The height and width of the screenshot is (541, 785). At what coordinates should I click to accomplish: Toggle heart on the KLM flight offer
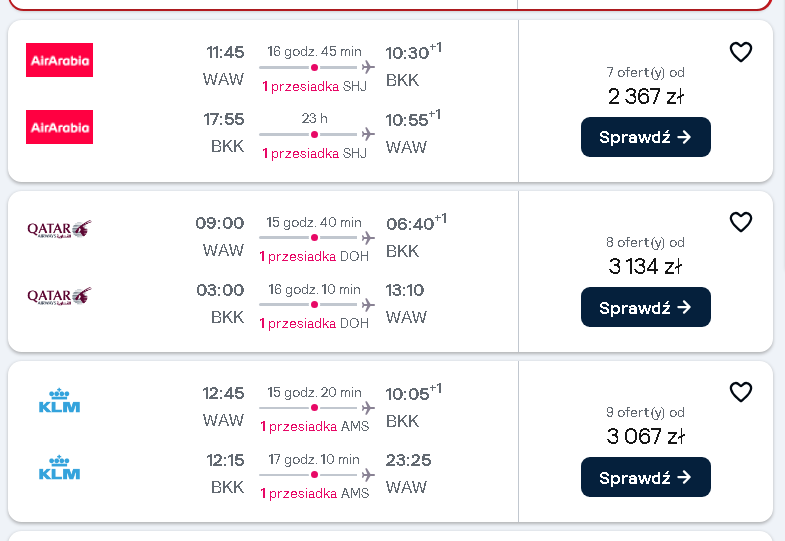pyautogui.click(x=740, y=392)
